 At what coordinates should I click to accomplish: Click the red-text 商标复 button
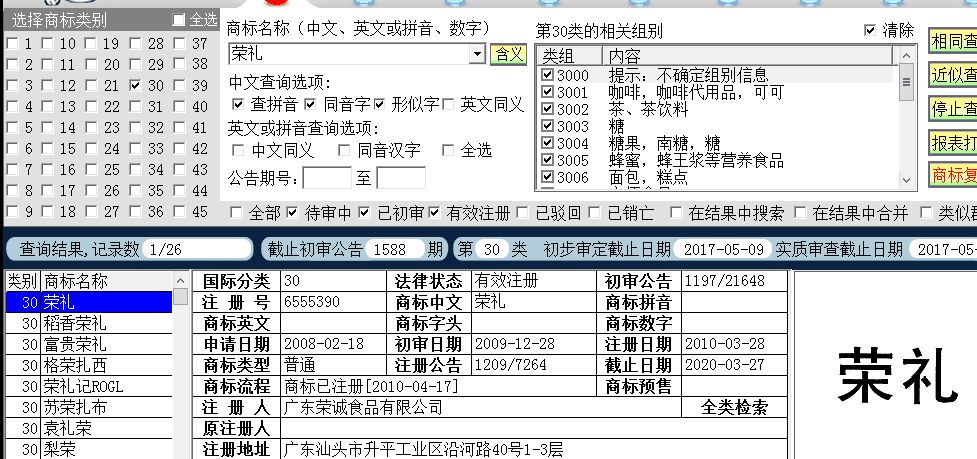pyautogui.click(x=953, y=175)
